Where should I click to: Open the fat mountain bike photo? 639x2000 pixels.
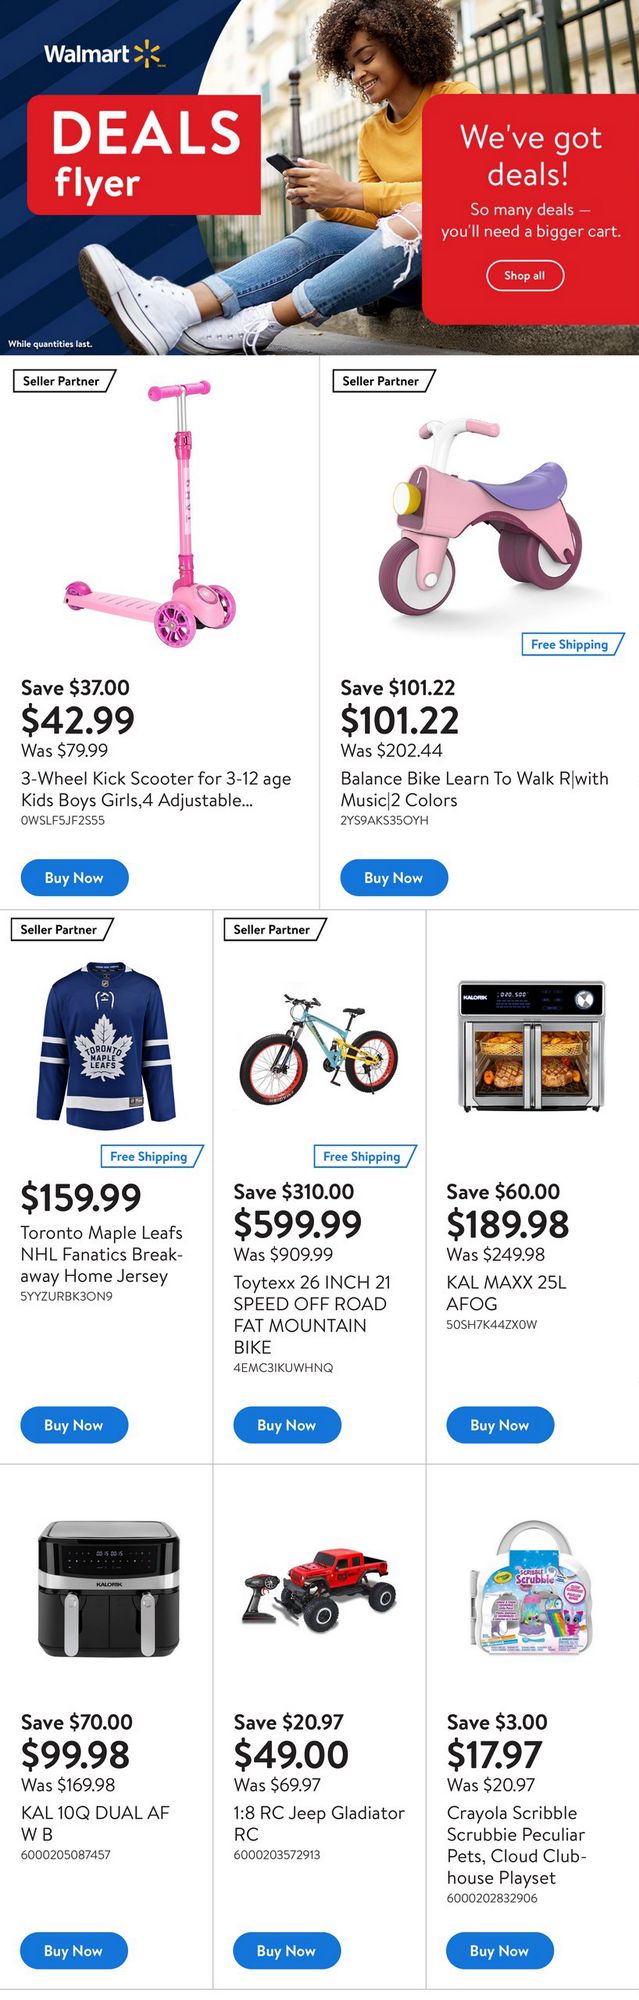(x=318, y=1049)
